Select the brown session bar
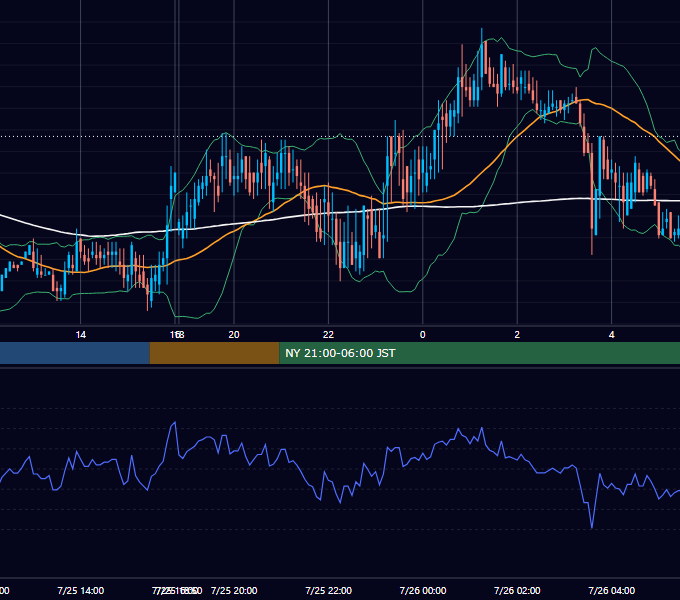Viewport: 680px width, 600px height. [x=214, y=353]
